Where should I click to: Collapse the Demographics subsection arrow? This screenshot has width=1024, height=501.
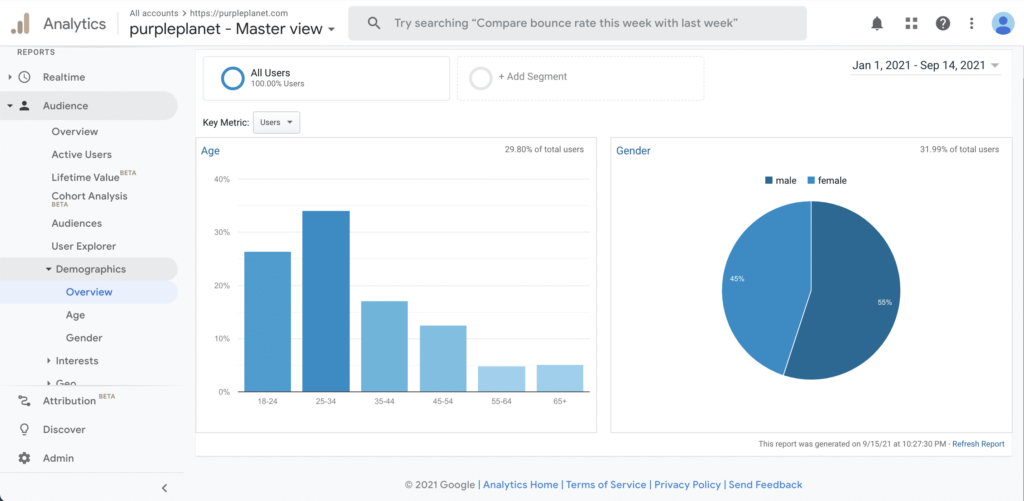coord(49,269)
